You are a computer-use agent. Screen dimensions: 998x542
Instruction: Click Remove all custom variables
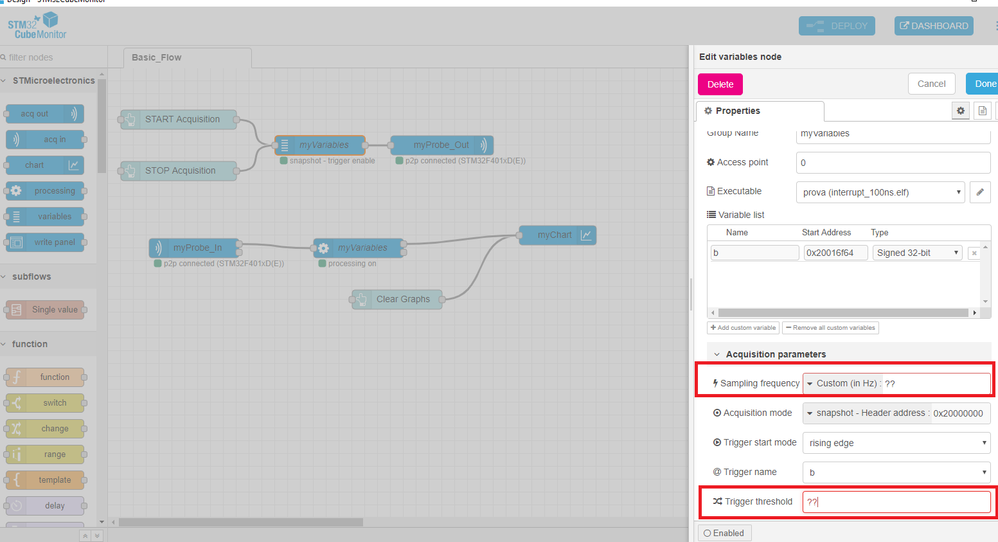pos(831,328)
